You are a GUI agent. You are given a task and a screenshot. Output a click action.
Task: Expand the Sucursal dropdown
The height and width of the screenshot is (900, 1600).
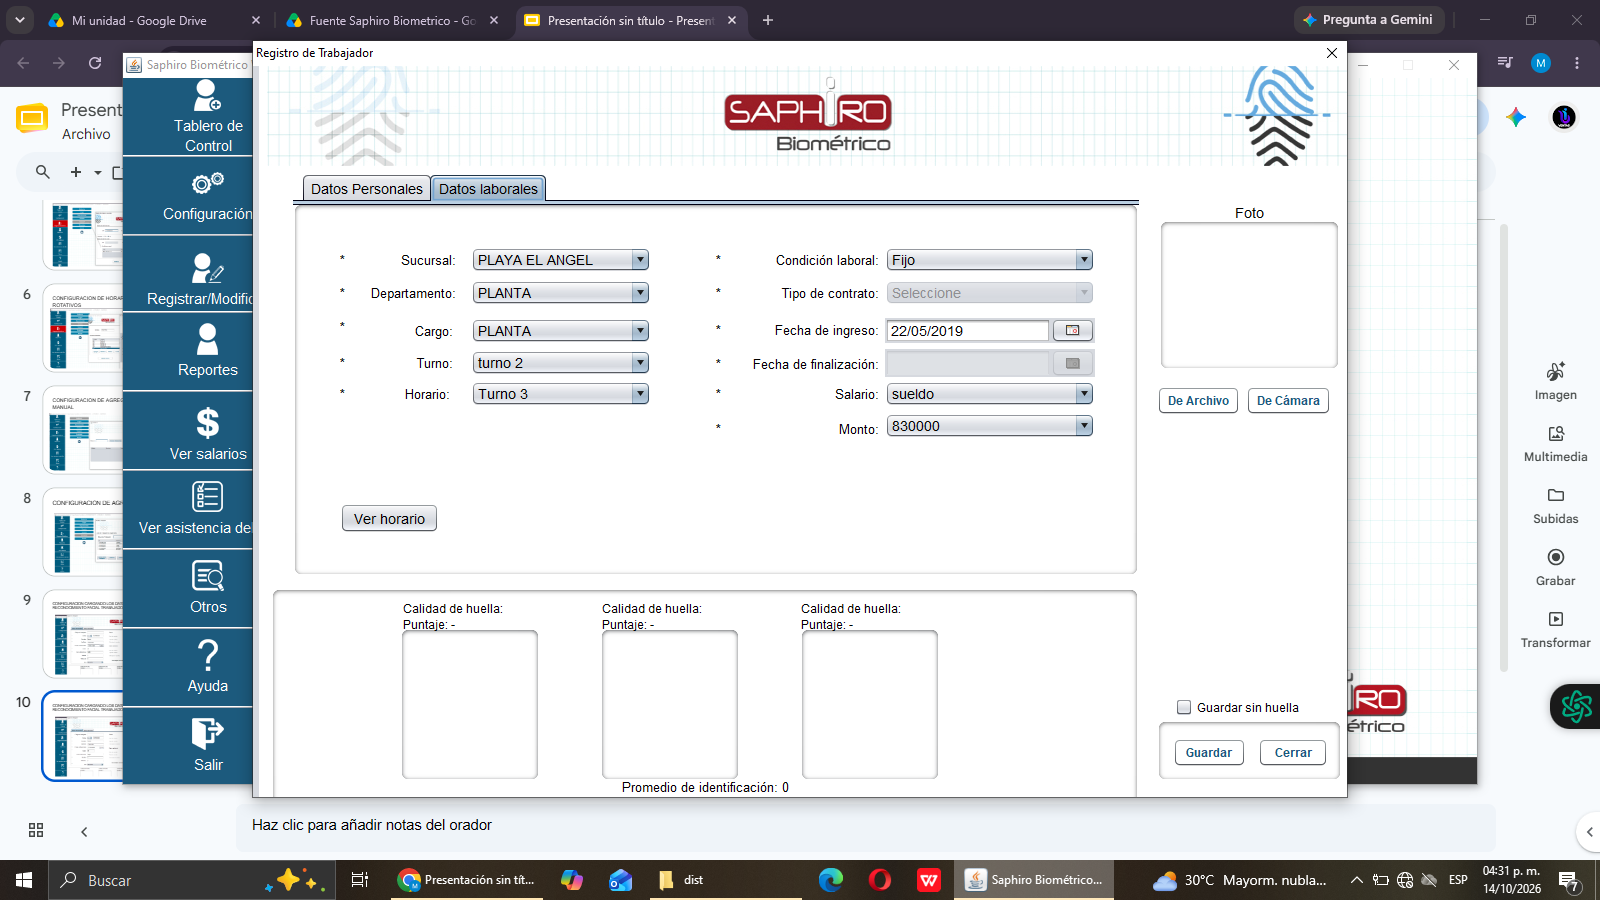pyautogui.click(x=640, y=260)
